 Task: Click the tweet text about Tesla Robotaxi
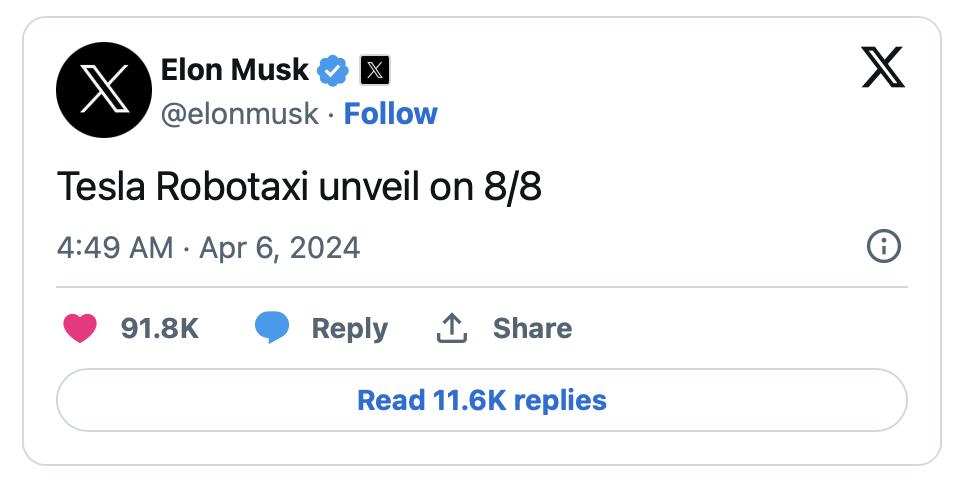point(250,187)
